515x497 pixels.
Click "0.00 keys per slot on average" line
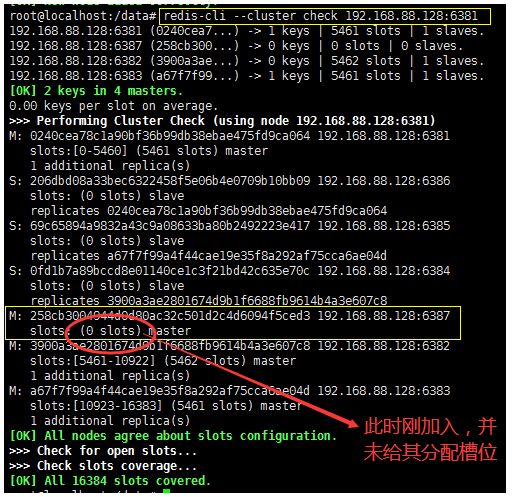click(113, 106)
